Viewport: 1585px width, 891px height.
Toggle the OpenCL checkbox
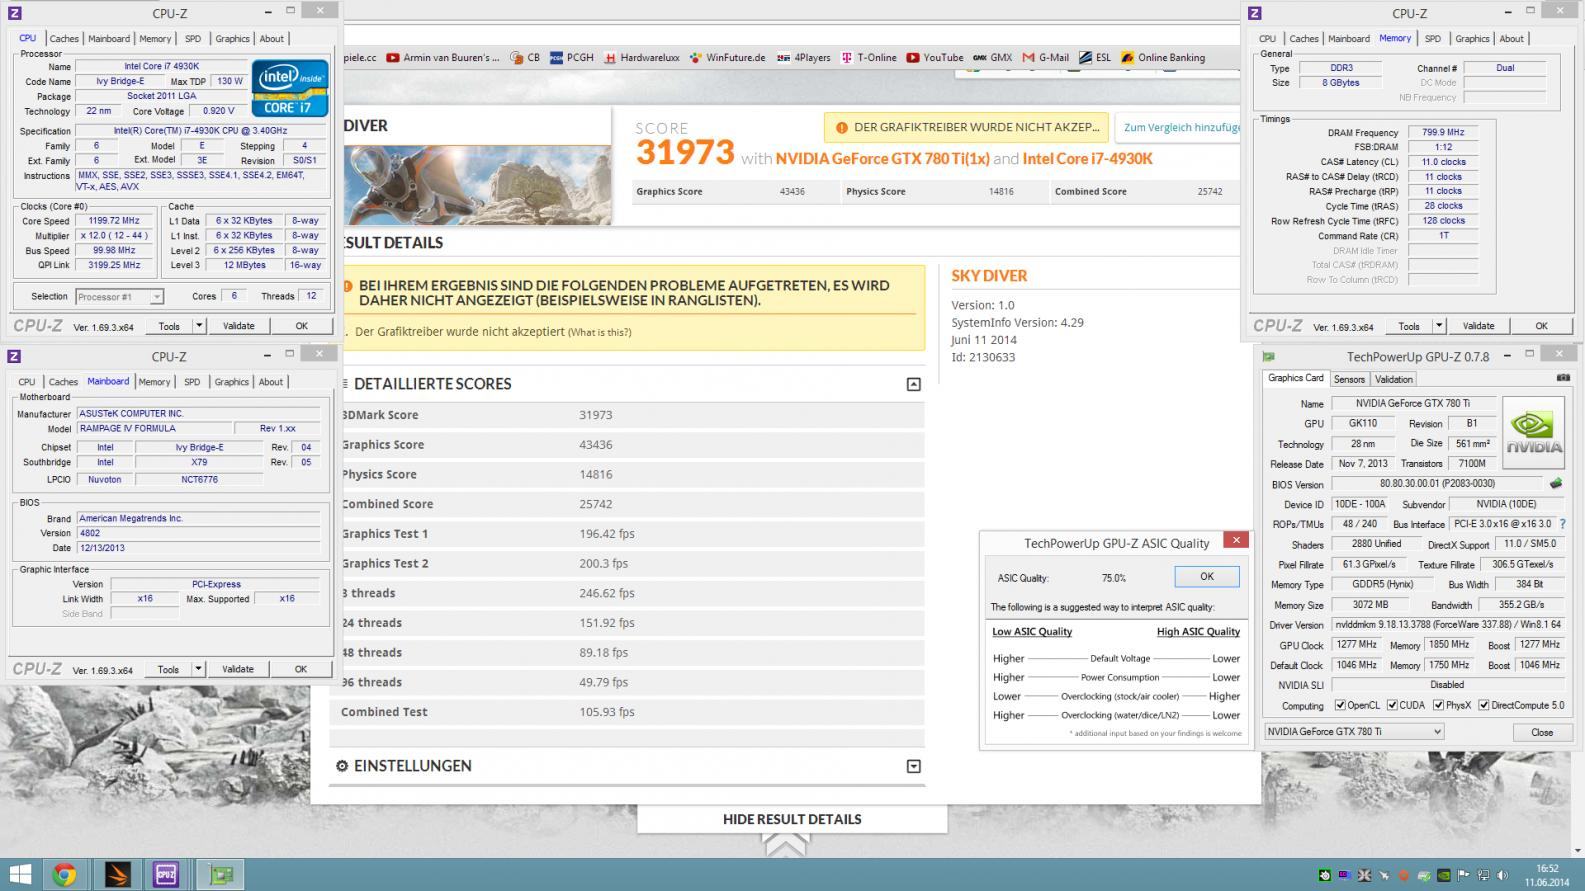point(1340,705)
